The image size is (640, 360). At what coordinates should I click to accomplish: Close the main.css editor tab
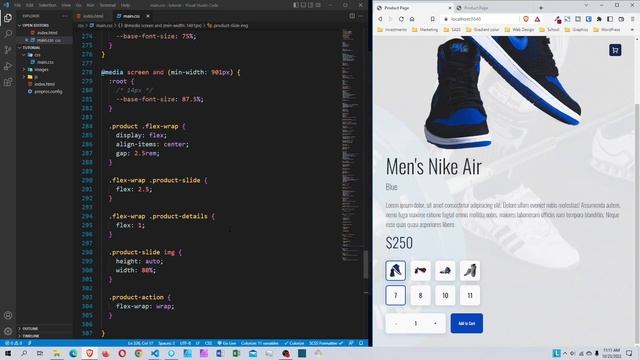pyautogui.click(x=148, y=16)
